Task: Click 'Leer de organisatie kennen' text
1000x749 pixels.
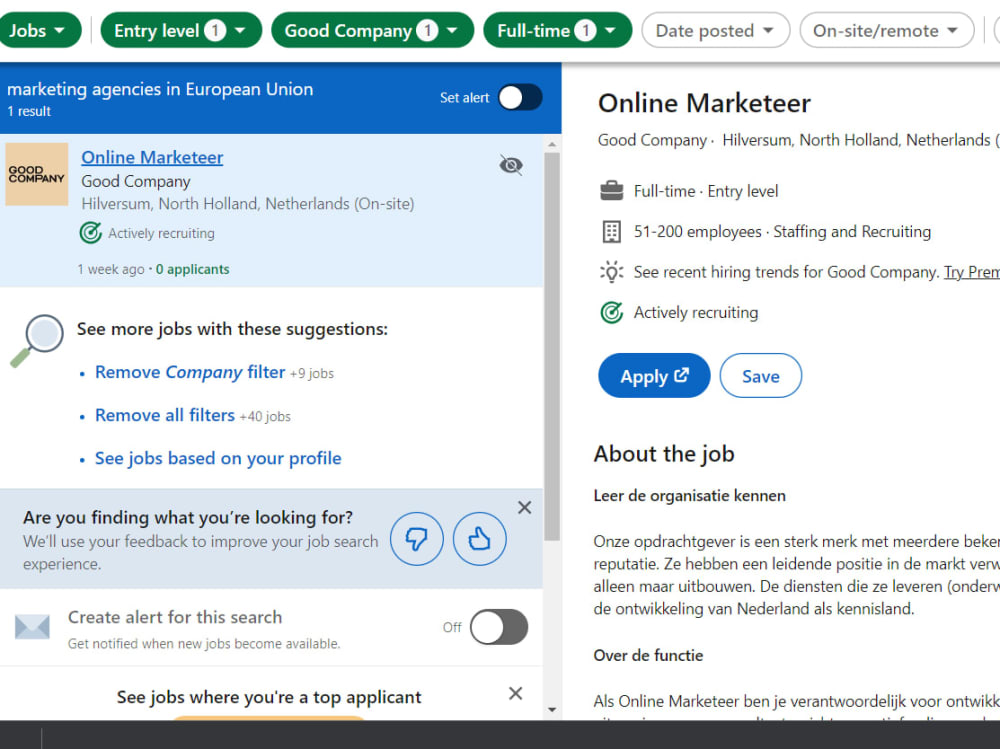Action: click(x=689, y=496)
